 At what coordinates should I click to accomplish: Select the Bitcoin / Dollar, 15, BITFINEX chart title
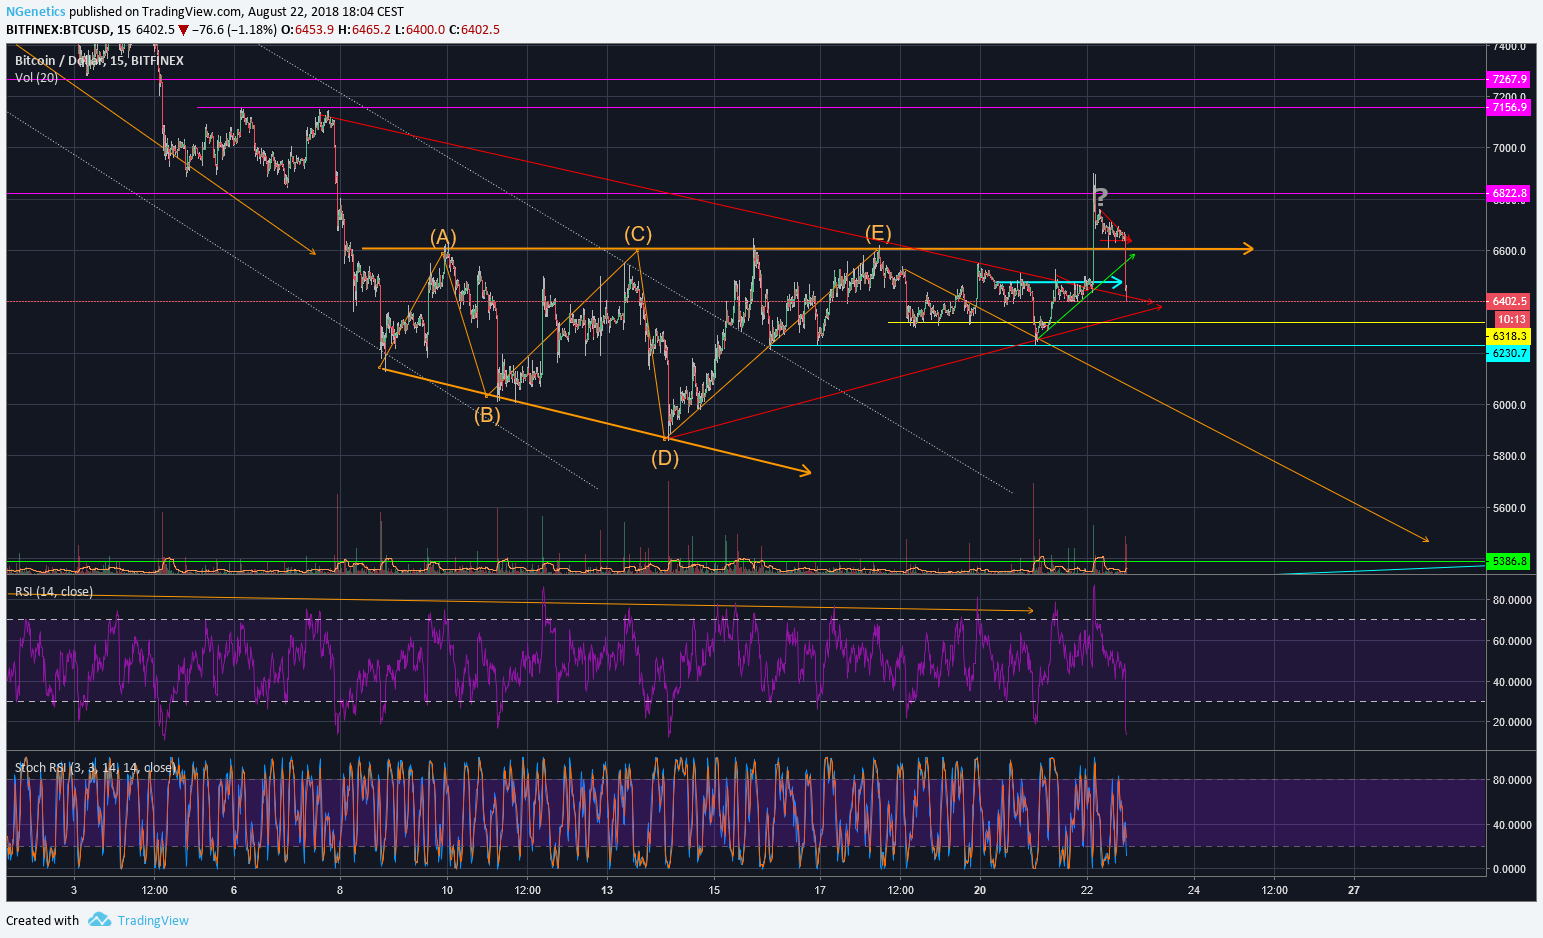[x=99, y=61]
